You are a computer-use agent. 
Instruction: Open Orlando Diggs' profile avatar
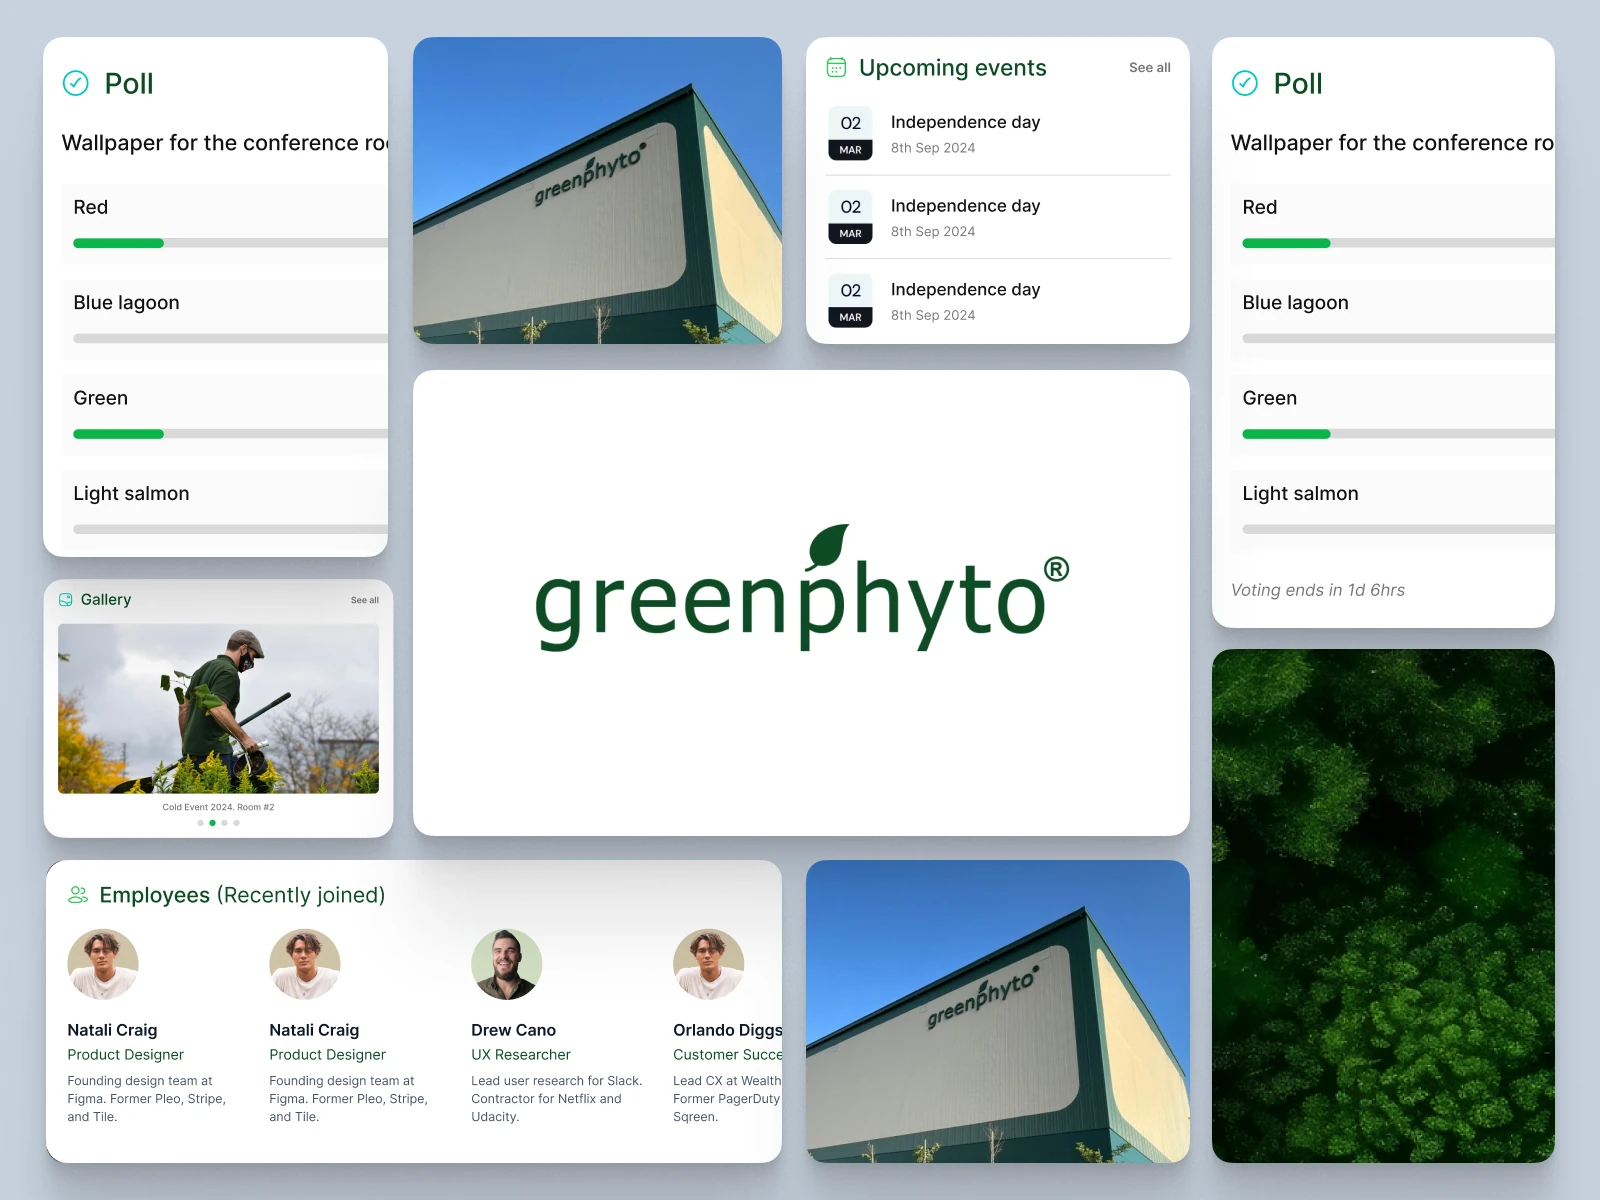pos(709,964)
